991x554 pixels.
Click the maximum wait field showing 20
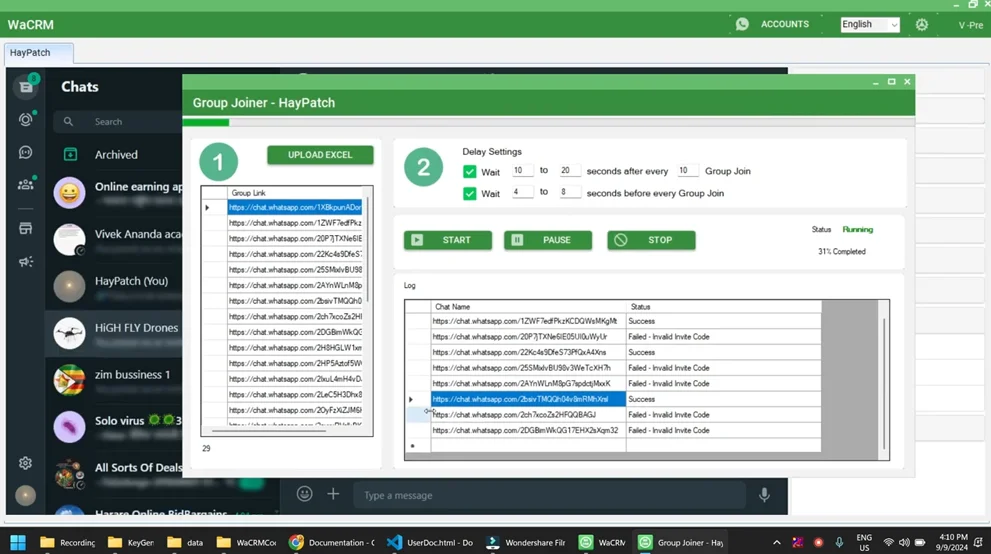click(569, 171)
